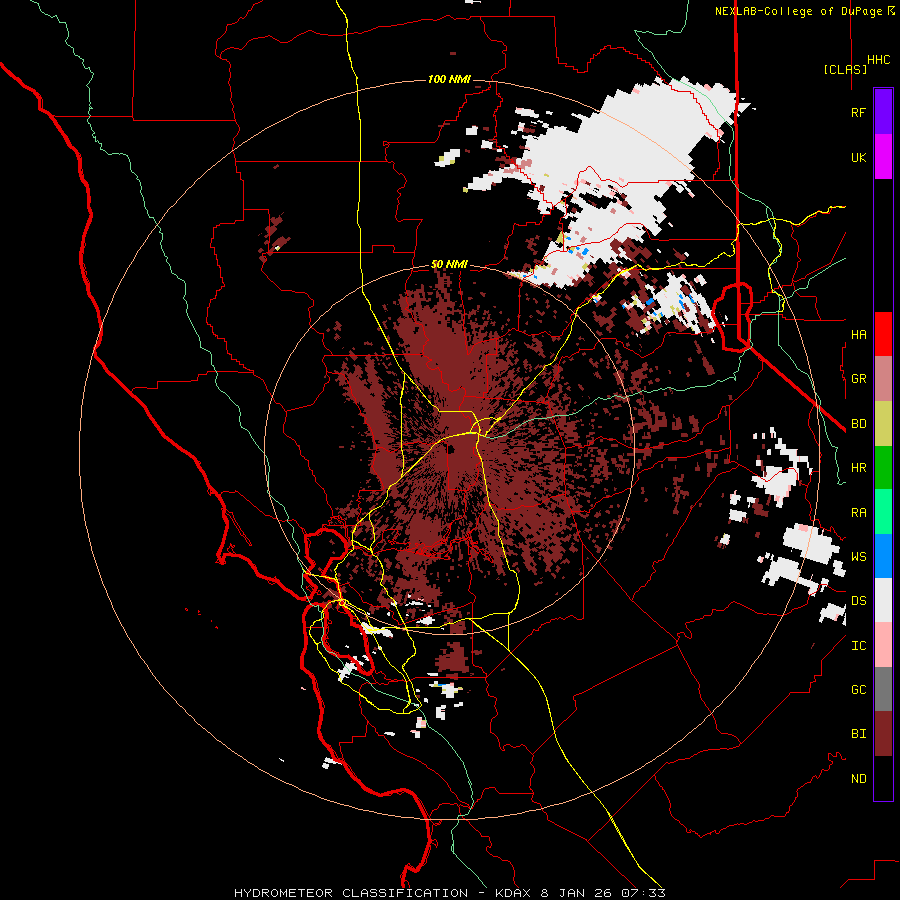Click the BI legend label
The image size is (900, 900).
859,734
